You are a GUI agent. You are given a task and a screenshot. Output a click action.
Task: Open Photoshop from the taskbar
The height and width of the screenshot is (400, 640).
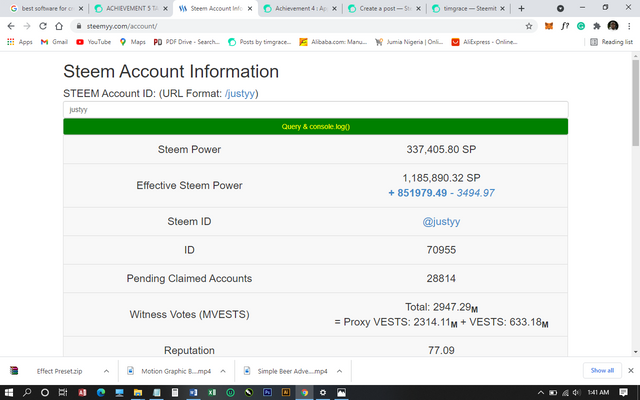tap(267, 392)
